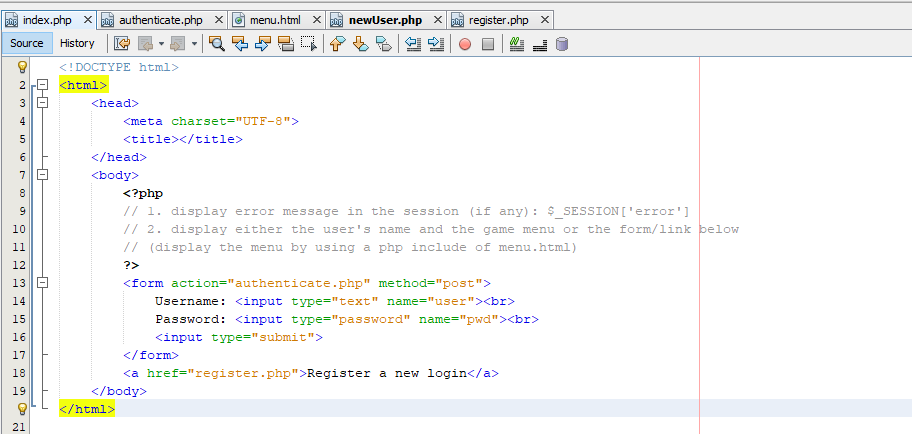Click the Uncomment lines icon

[x=540, y=44]
